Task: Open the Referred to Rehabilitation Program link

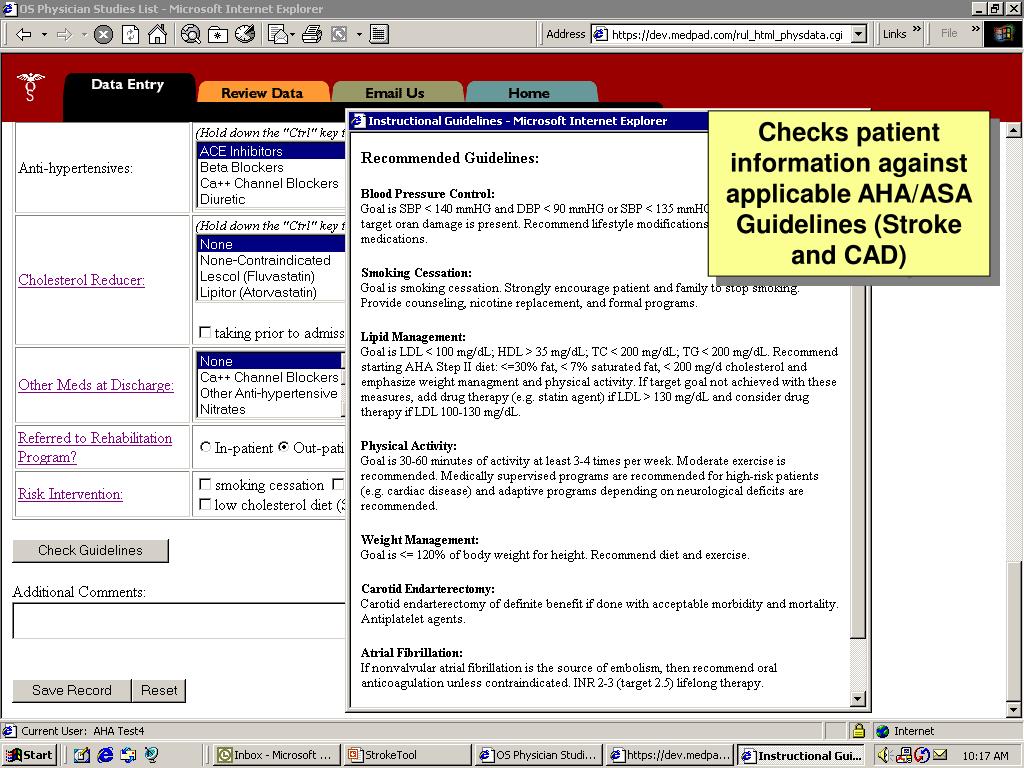Action: (x=95, y=447)
